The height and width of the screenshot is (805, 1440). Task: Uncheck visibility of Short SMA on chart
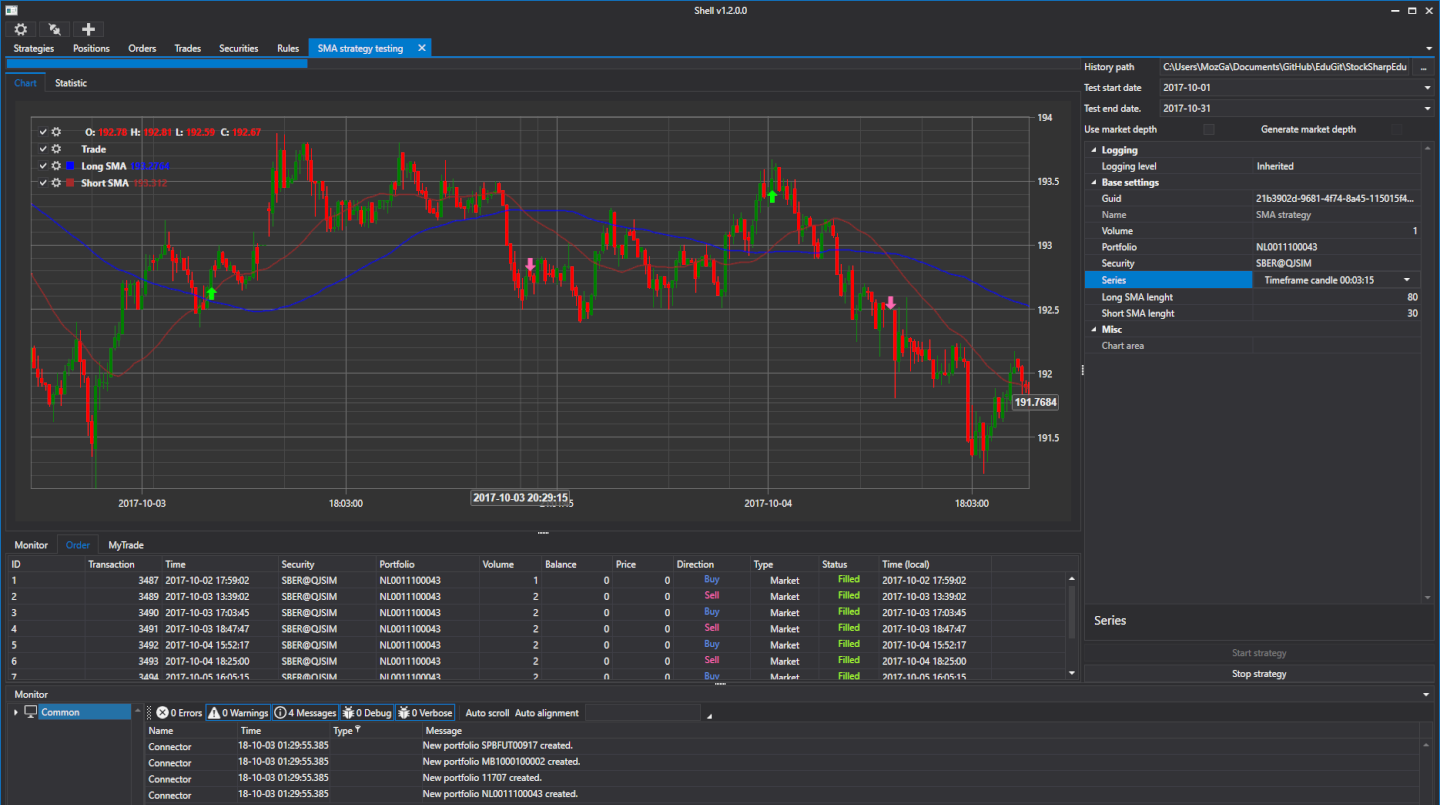[42, 183]
